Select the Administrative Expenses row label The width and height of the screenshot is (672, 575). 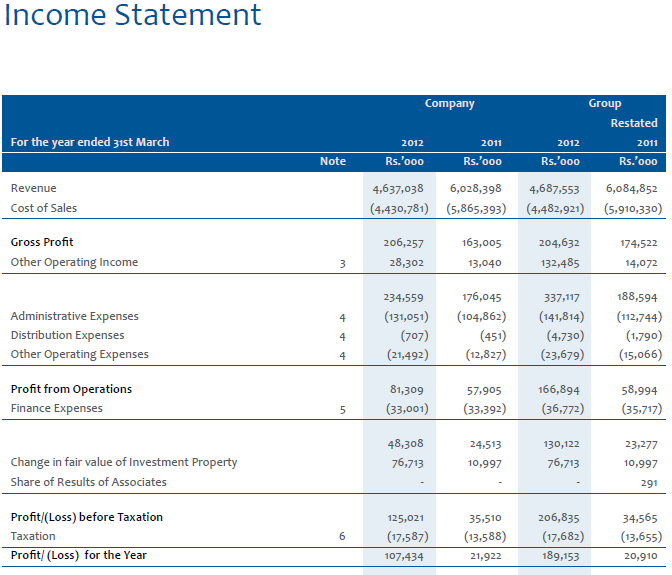pyautogui.click(x=74, y=317)
